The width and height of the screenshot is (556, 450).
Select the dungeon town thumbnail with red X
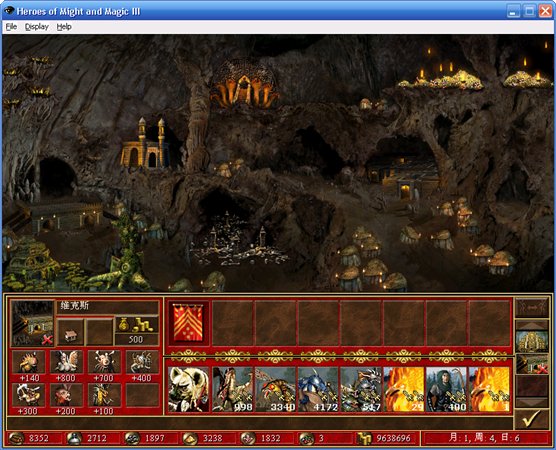point(532,364)
